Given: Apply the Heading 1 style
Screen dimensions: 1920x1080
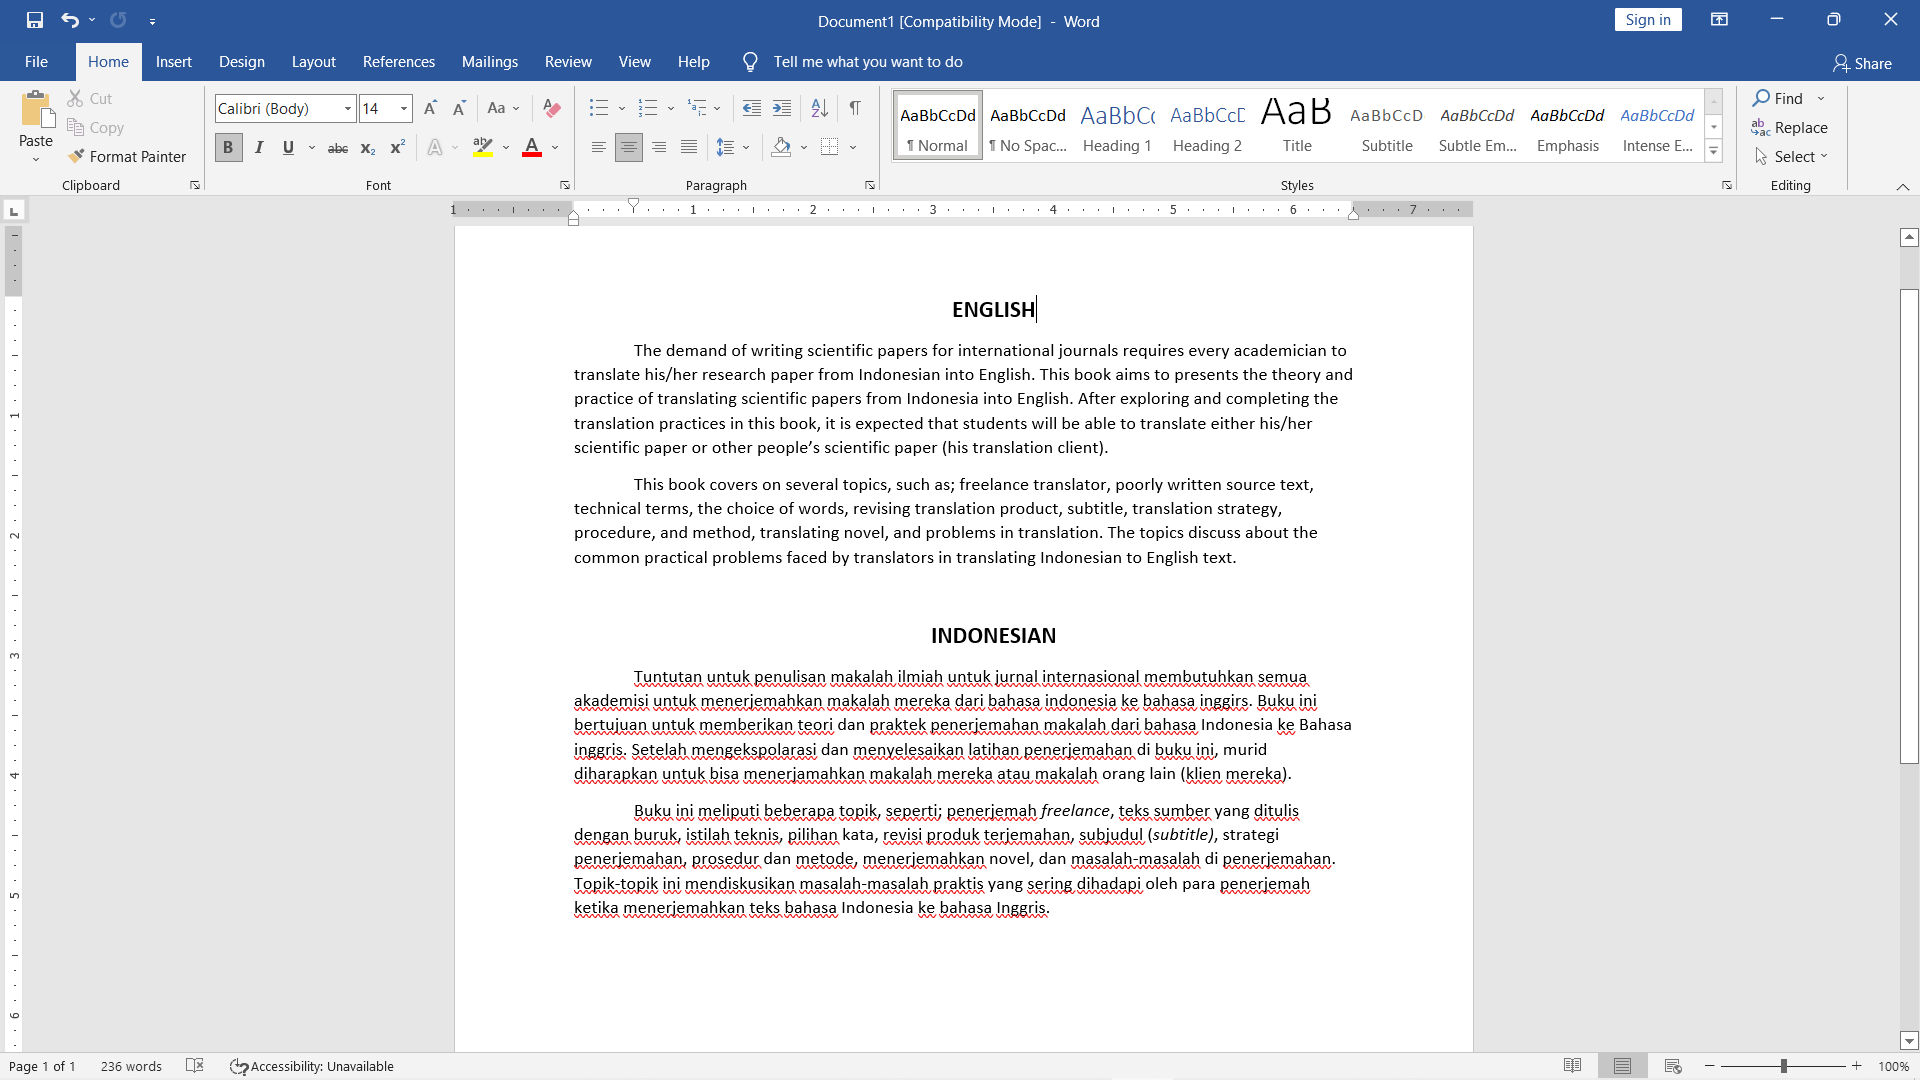Looking at the screenshot, I should 1117,125.
